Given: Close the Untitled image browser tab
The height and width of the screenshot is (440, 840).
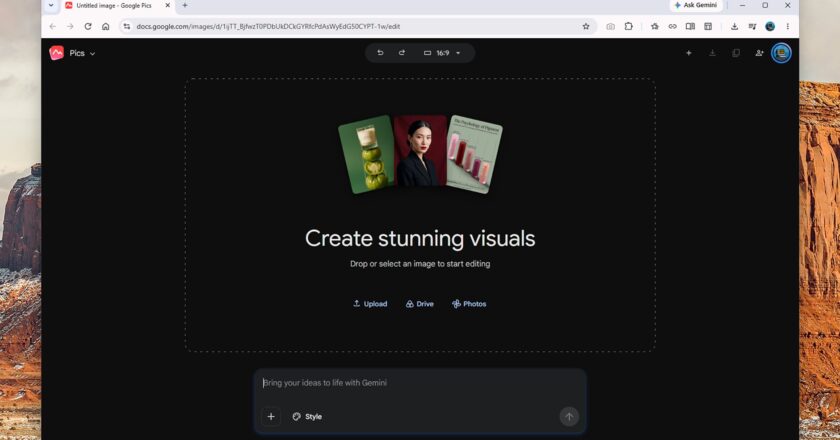Looking at the screenshot, I should pyautogui.click(x=168, y=5).
